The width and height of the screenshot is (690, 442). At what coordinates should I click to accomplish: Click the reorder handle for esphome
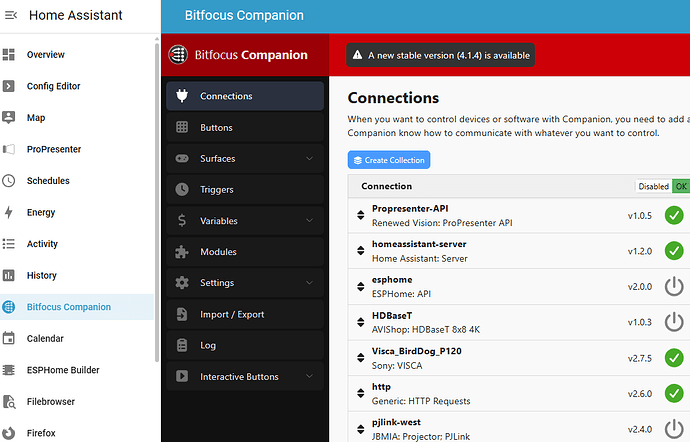pos(360,287)
